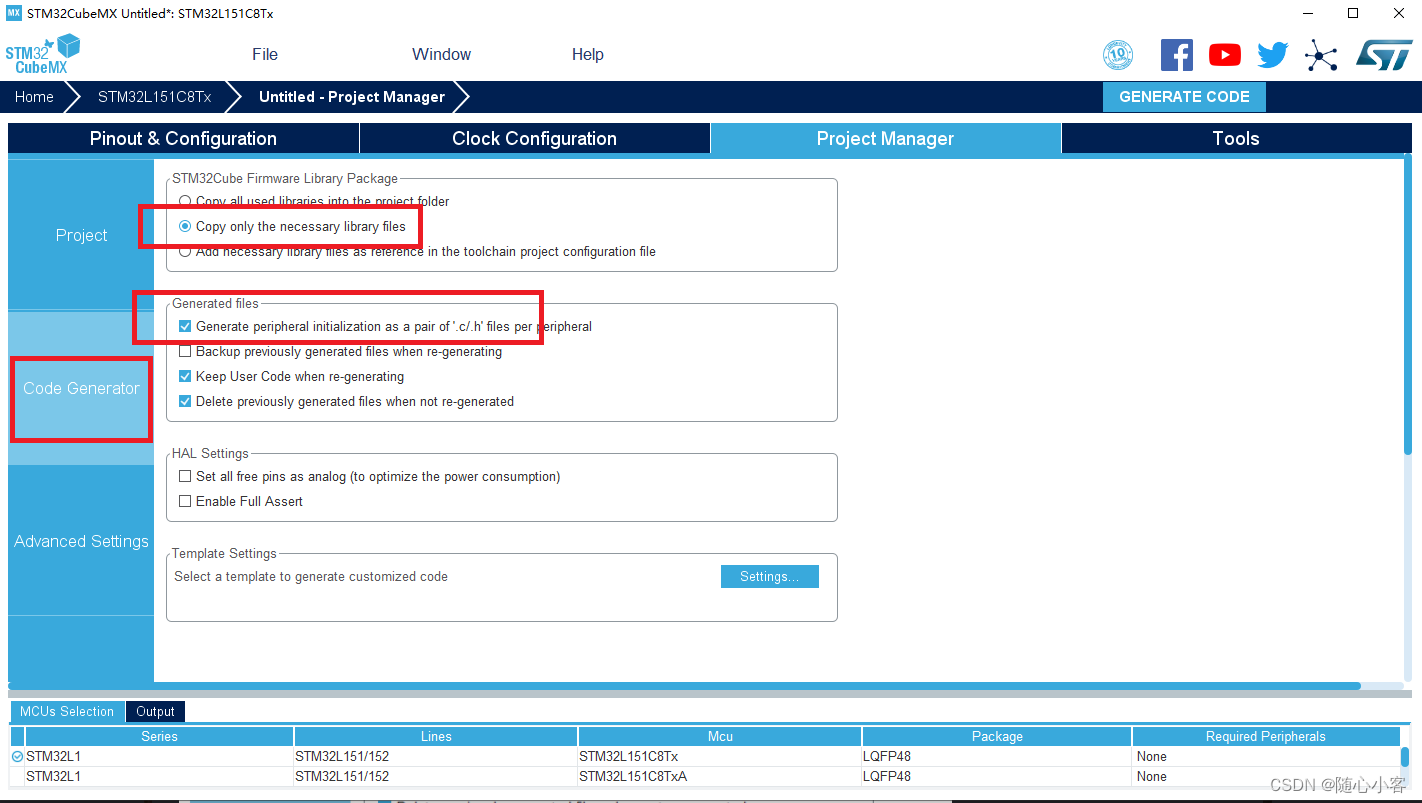Open the Code Generator side section
Screen dimensions: 1422x803
coord(81,388)
